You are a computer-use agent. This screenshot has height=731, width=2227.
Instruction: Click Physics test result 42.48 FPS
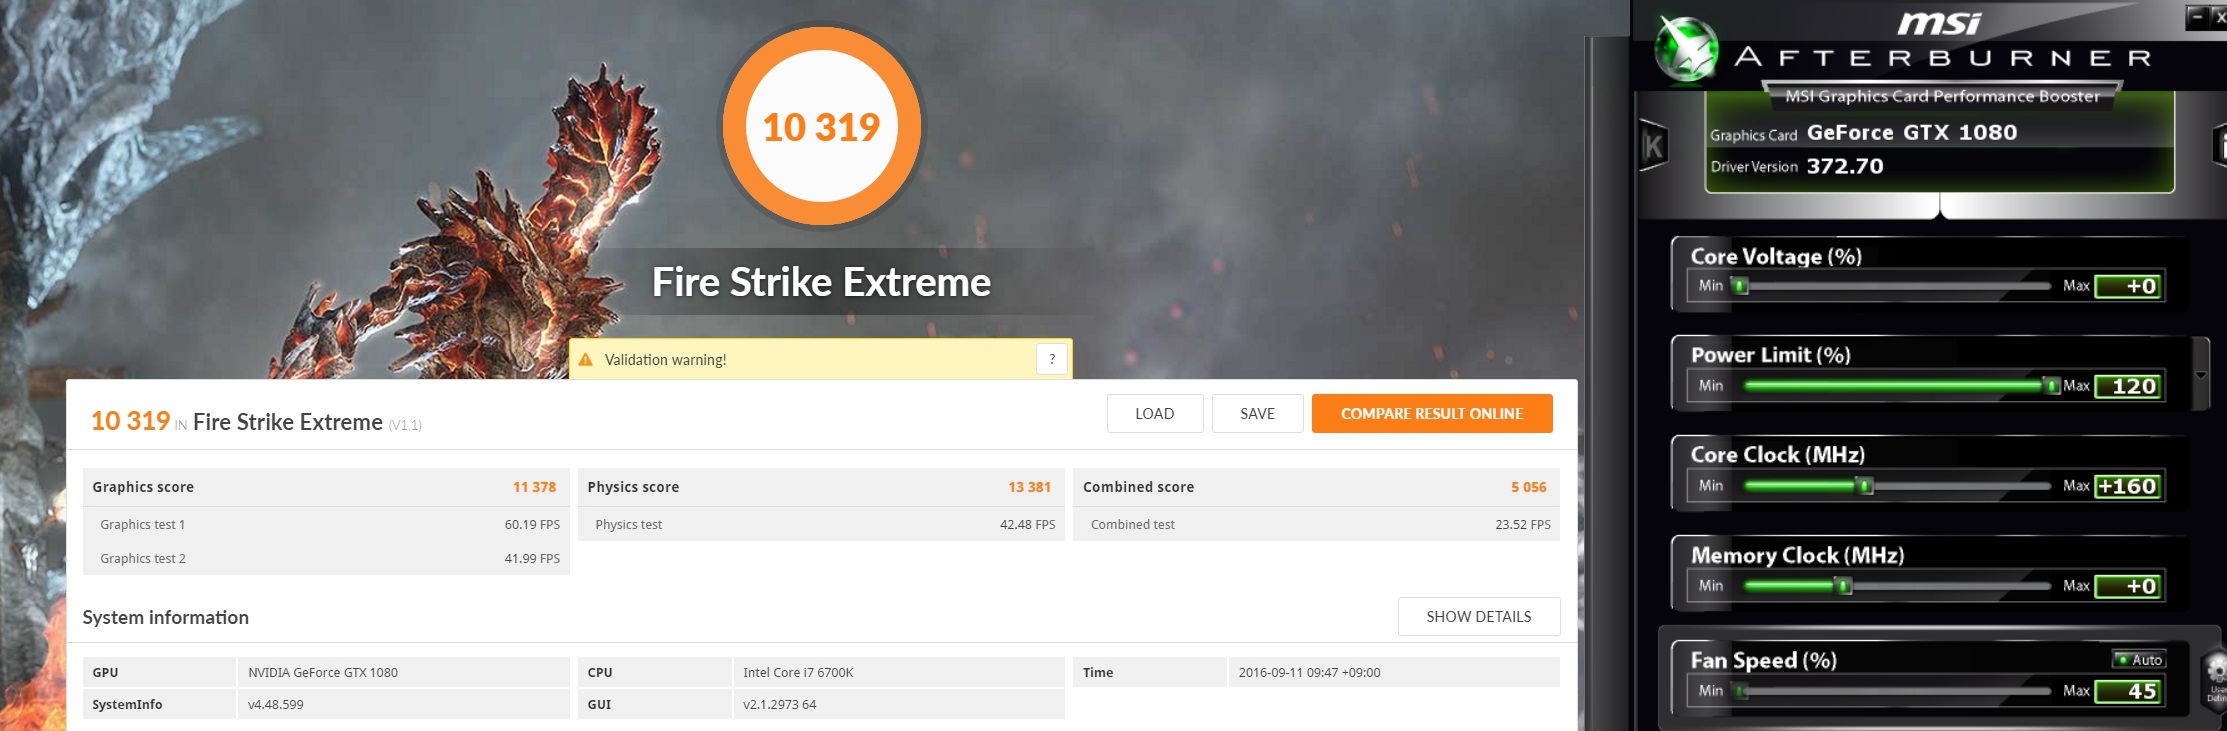[1027, 524]
